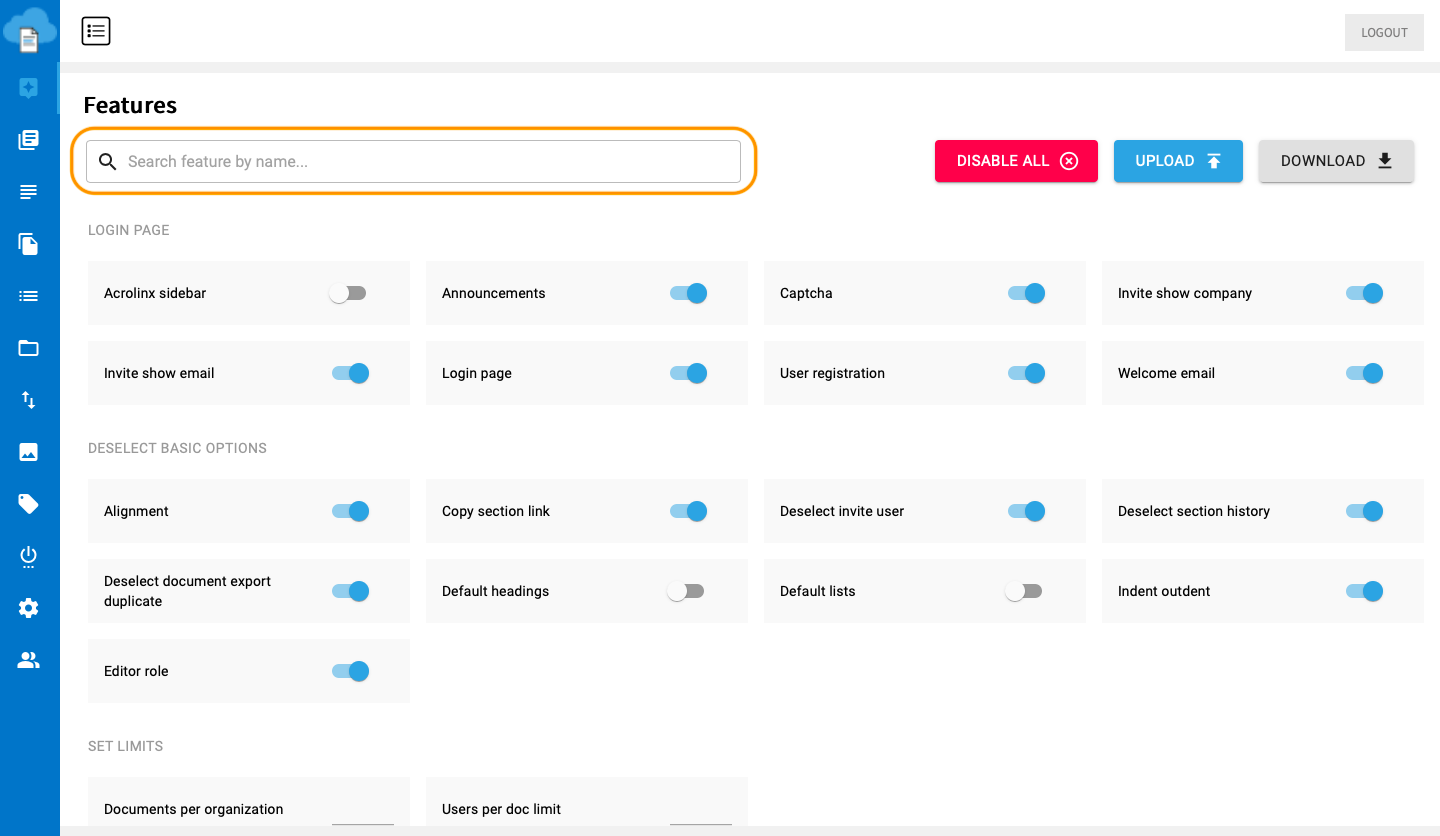Toggle Deselect section history switch

pos(1364,511)
